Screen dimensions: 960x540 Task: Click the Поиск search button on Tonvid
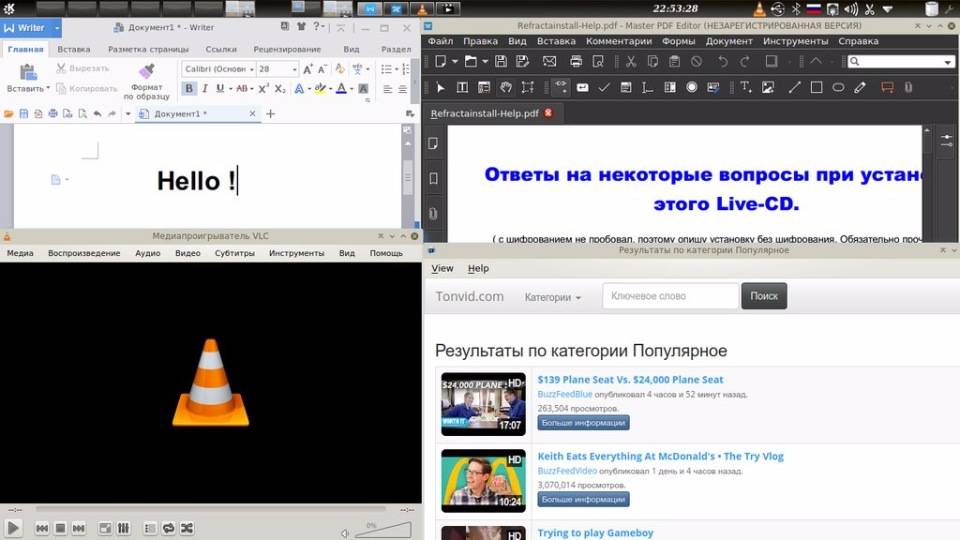click(763, 296)
